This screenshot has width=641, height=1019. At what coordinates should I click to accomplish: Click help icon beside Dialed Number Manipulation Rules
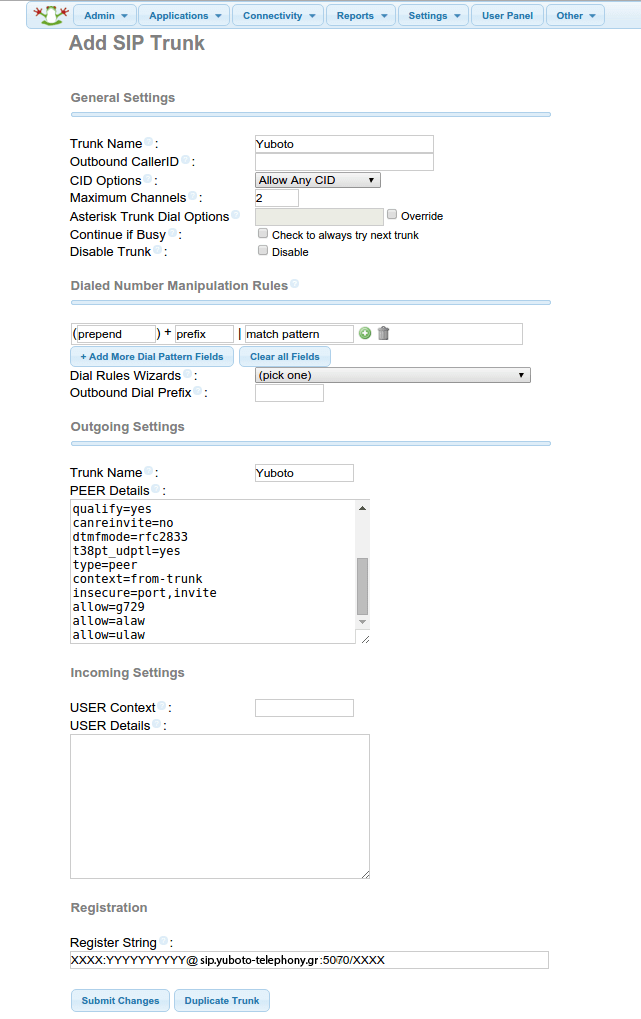tap(294, 283)
